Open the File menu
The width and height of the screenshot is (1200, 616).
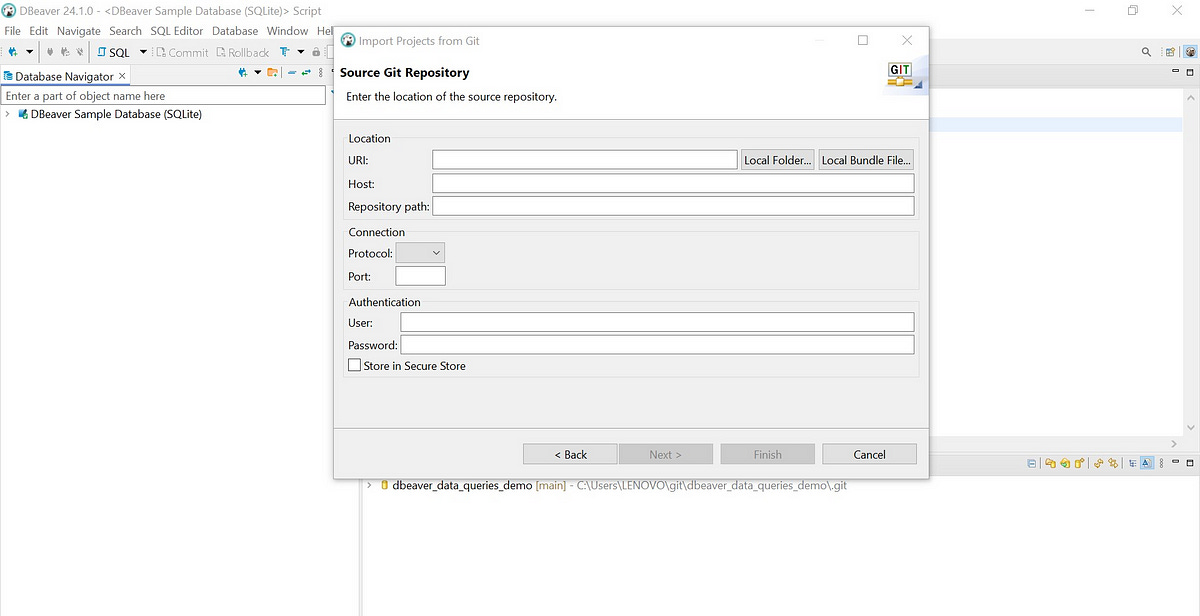[x=12, y=31]
